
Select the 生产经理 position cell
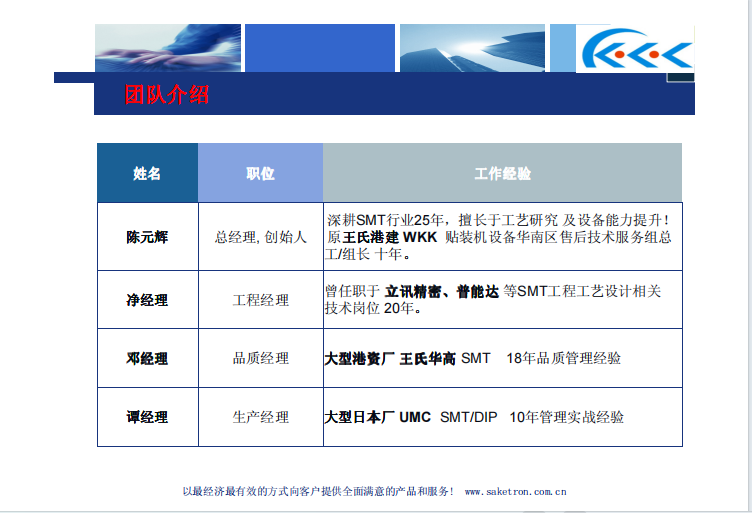coord(260,417)
